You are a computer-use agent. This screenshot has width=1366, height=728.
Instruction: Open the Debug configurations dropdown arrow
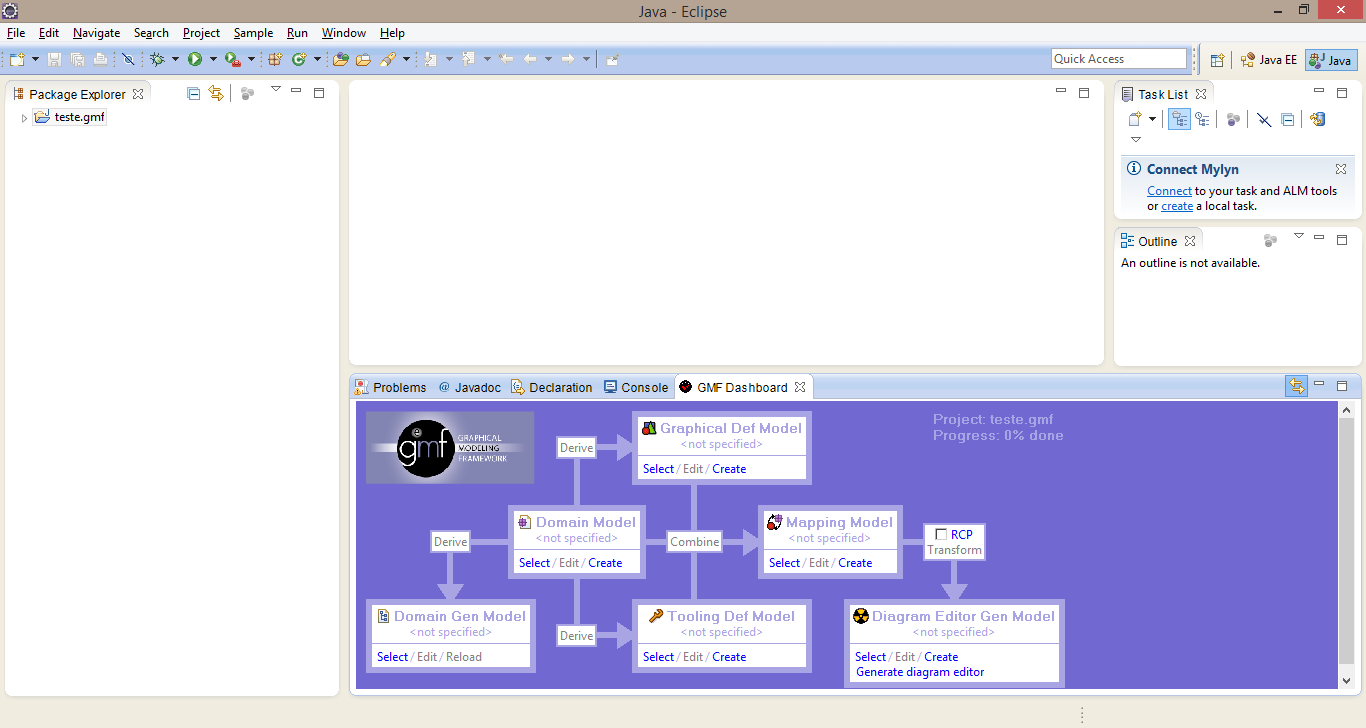click(175, 60)
